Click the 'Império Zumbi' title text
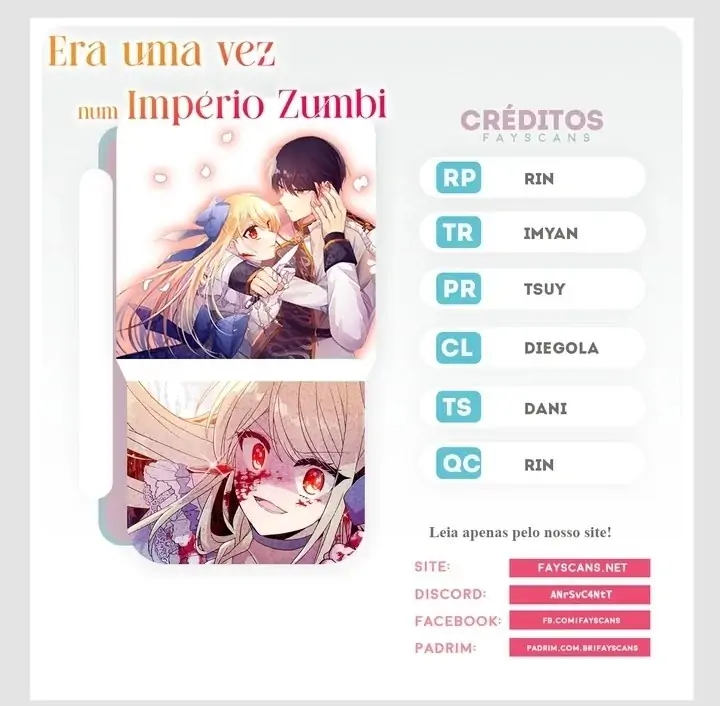Viewport: 720px width, 706px height. (256, 105)
